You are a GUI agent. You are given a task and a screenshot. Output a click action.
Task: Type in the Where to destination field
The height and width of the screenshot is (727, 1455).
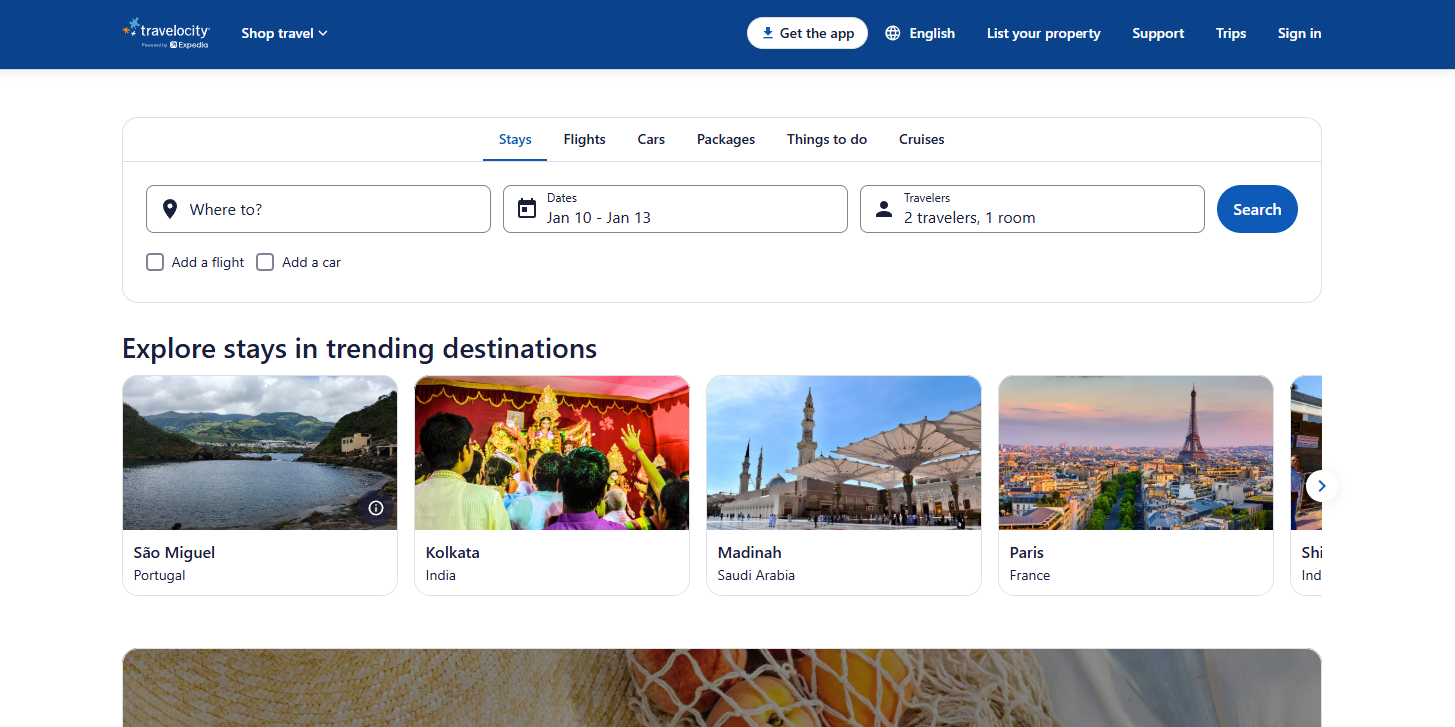pyautogui.click(x=330, y=209)
